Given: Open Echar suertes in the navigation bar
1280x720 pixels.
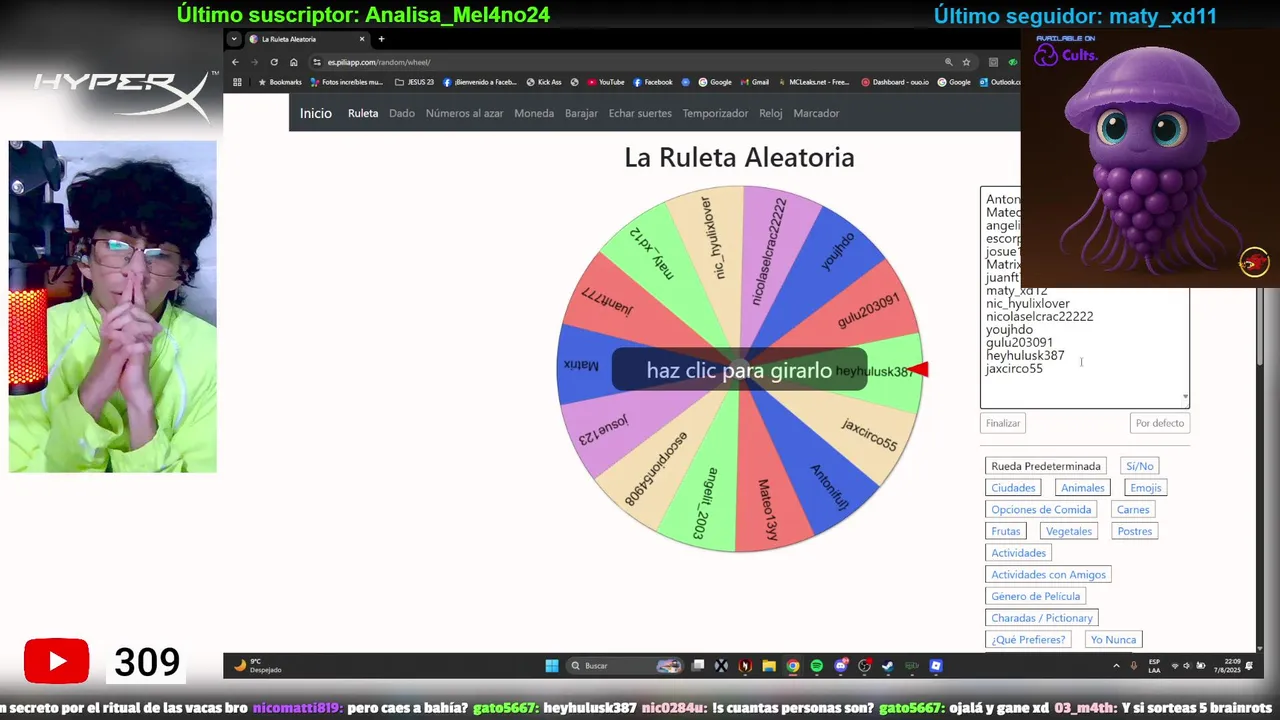Looking at the screenshot, I should [640, 113].
